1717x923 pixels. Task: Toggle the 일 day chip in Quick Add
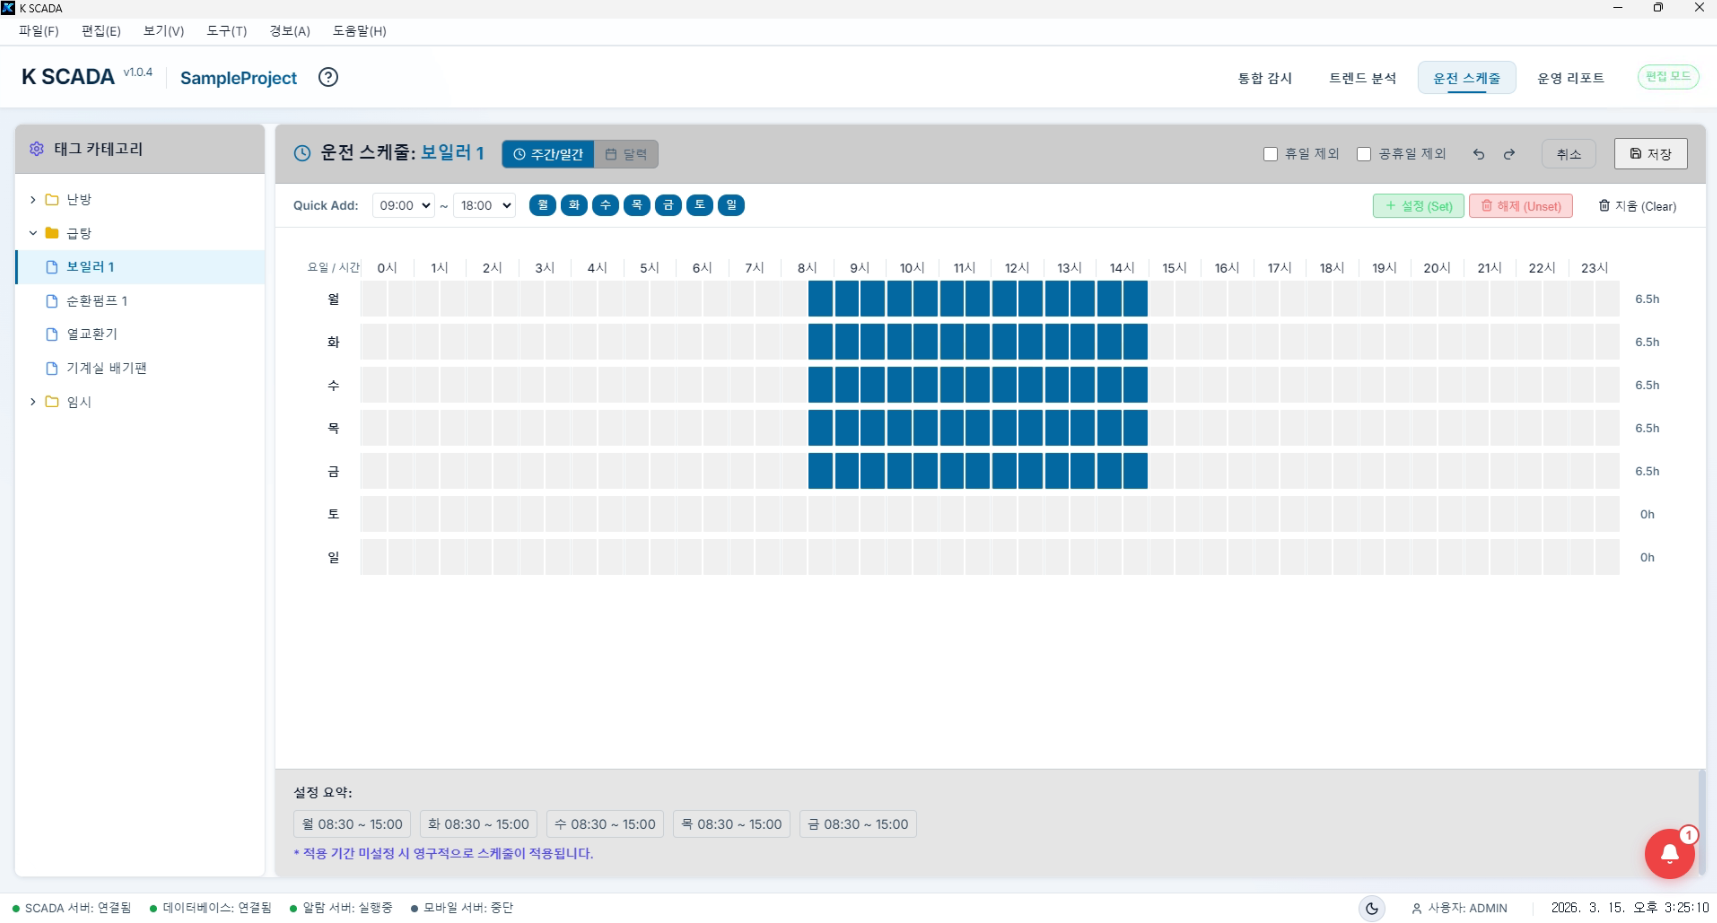[731, 205]
